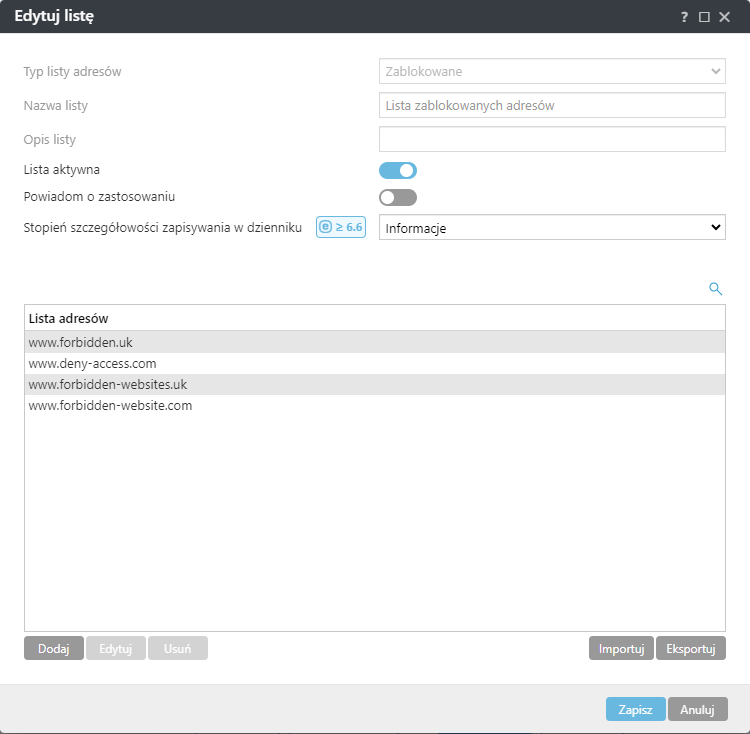Screen dimensions: 750x734
Task: Open the Typ listy adresów dropdown
Action: click(x=552, y=71)
